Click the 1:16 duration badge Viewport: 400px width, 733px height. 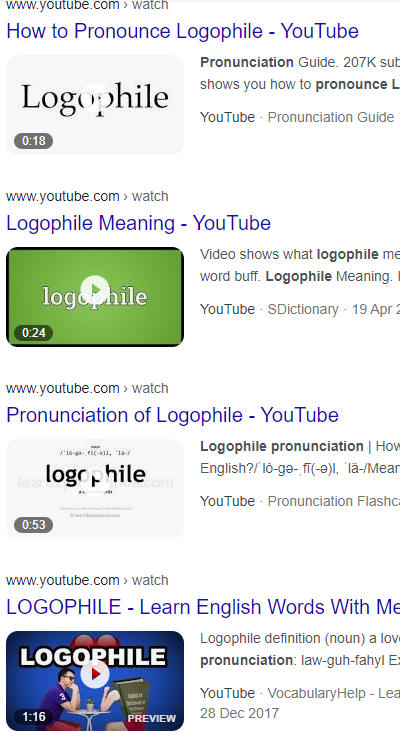click(x=34, y=717)
